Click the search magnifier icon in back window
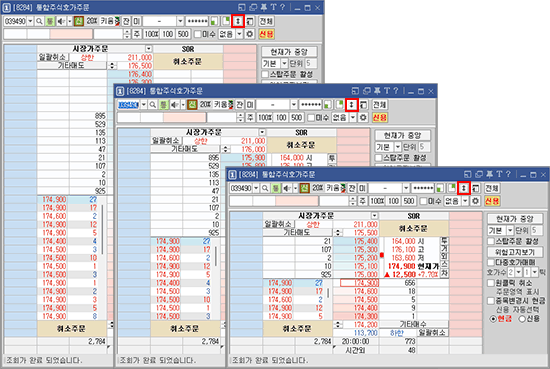 (x=39, y=21)
